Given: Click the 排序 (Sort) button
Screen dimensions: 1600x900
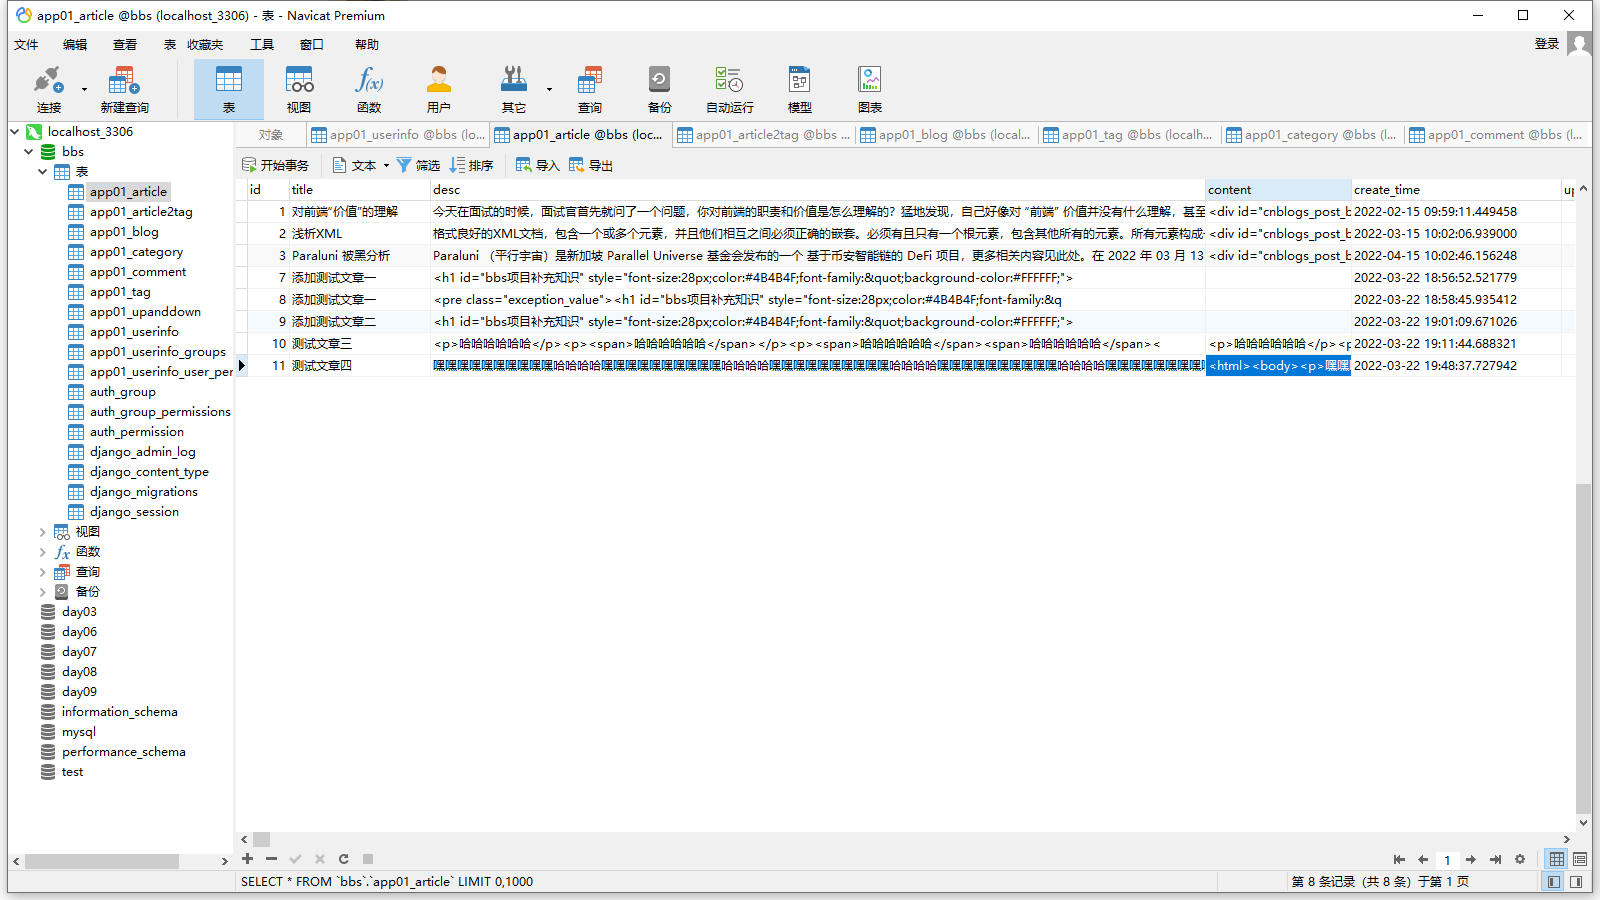Looking at the screenshot, I should click(471, 165).
